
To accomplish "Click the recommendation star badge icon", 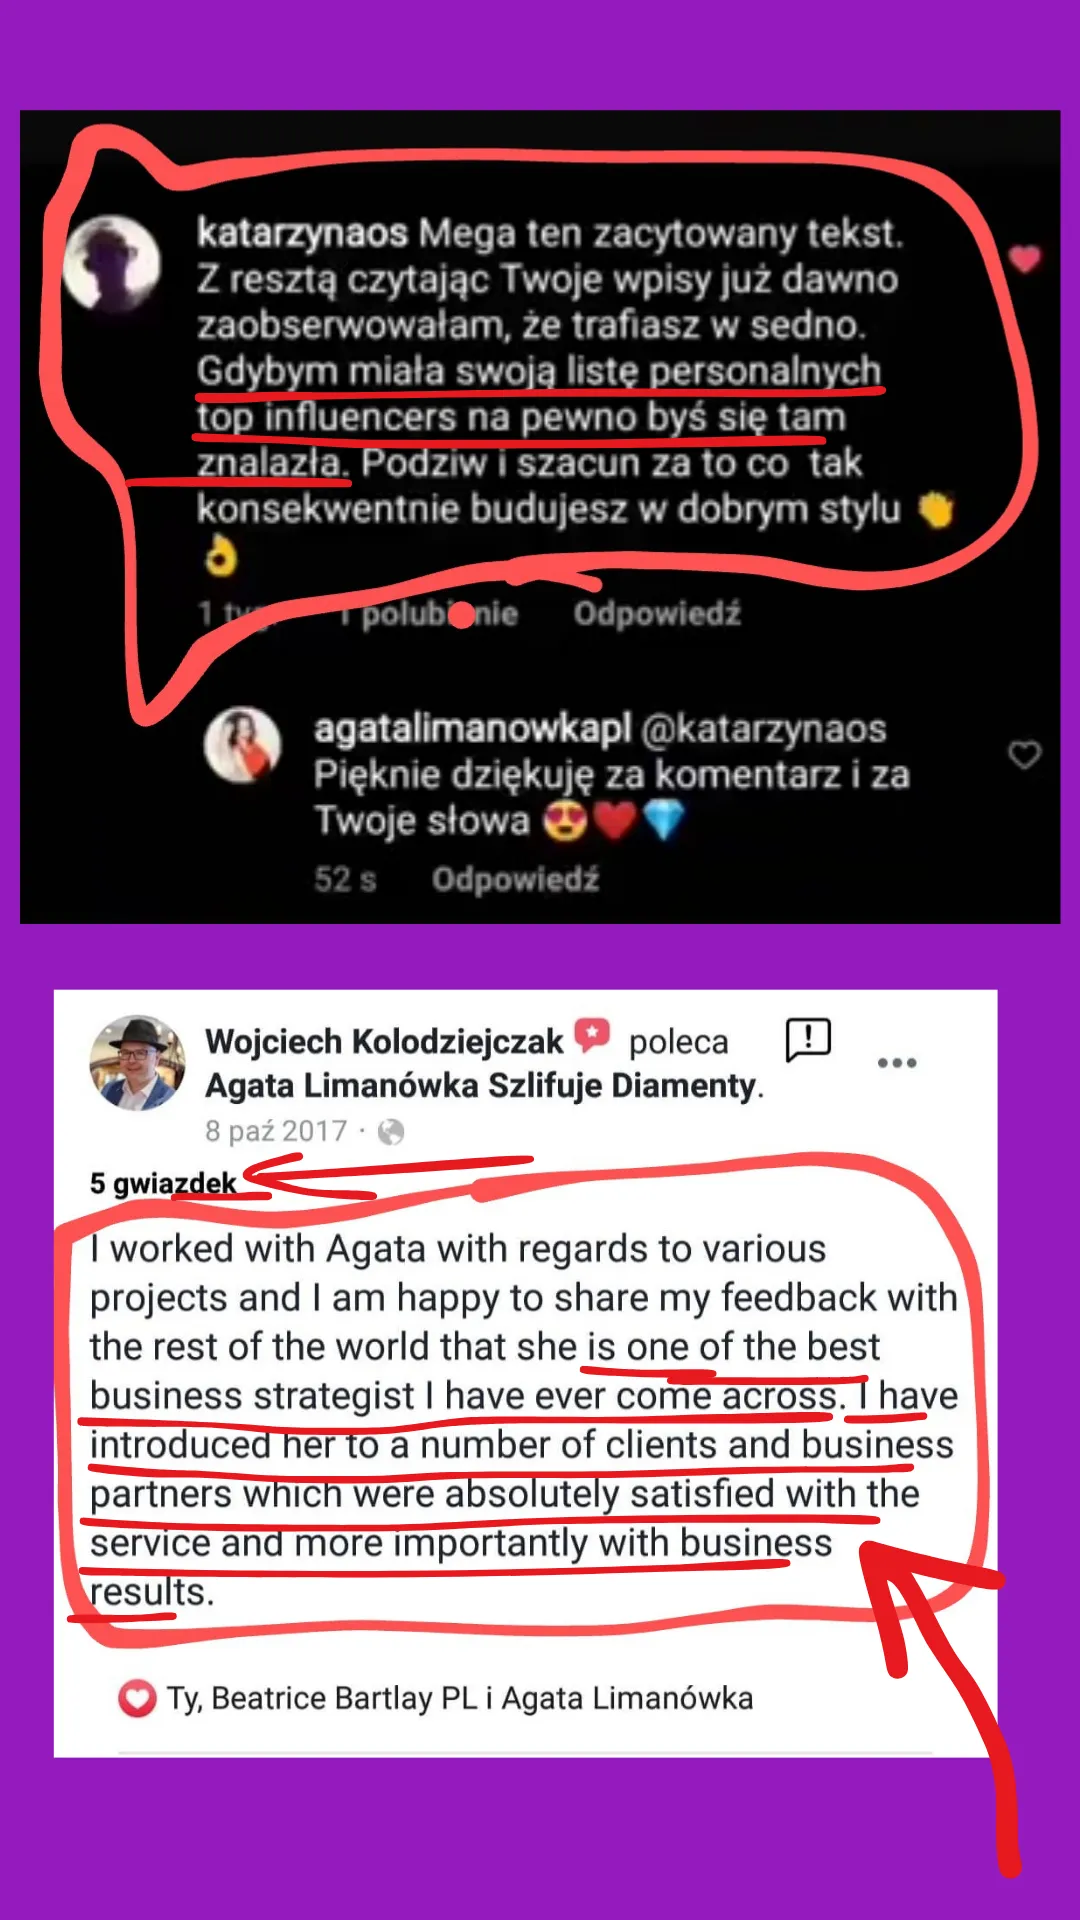I will coord(592,1034).
